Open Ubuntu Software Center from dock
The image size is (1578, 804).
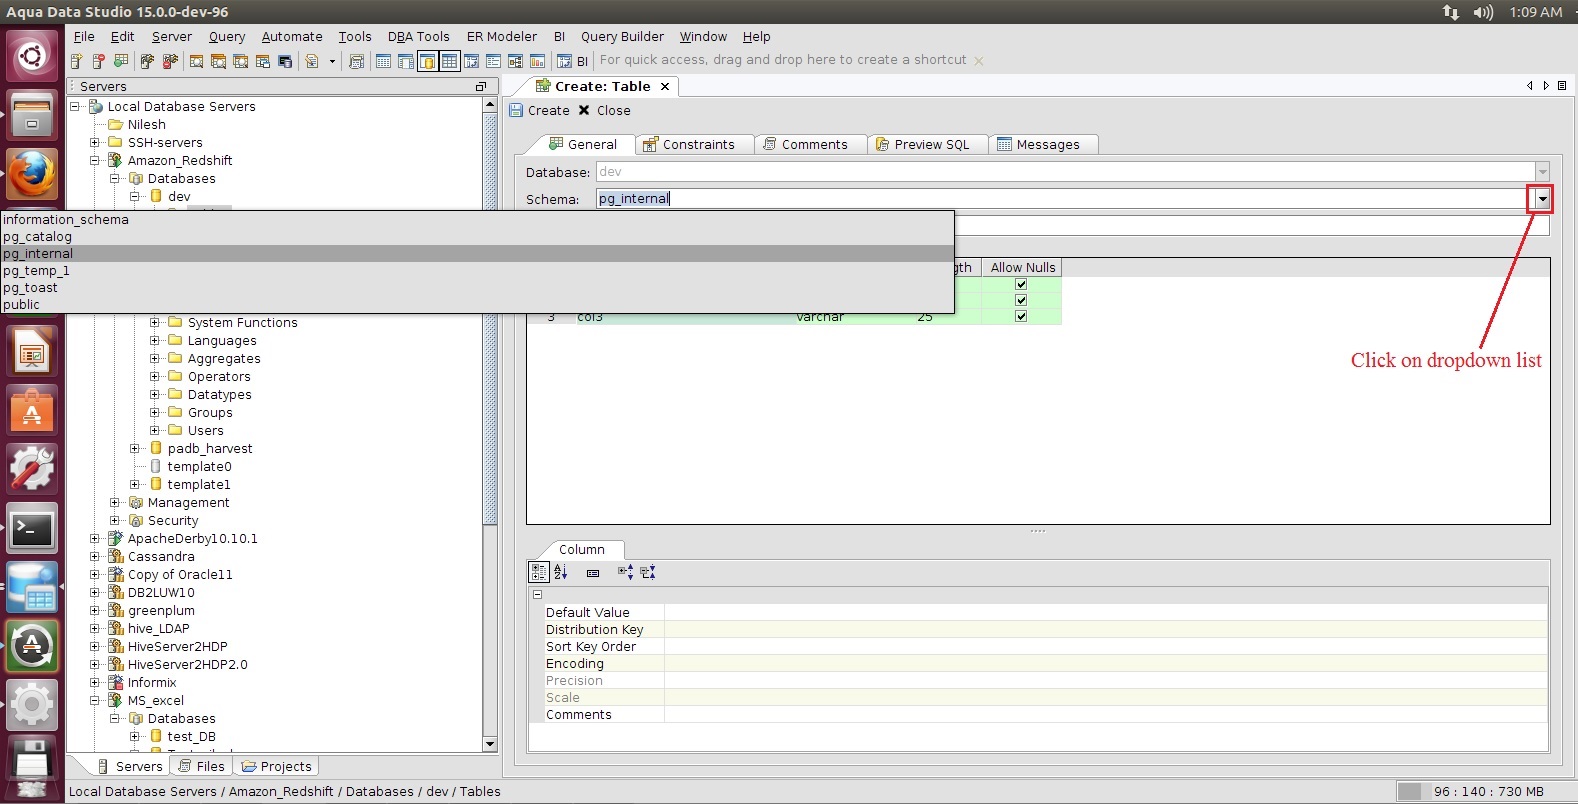[x=32, y=410]
